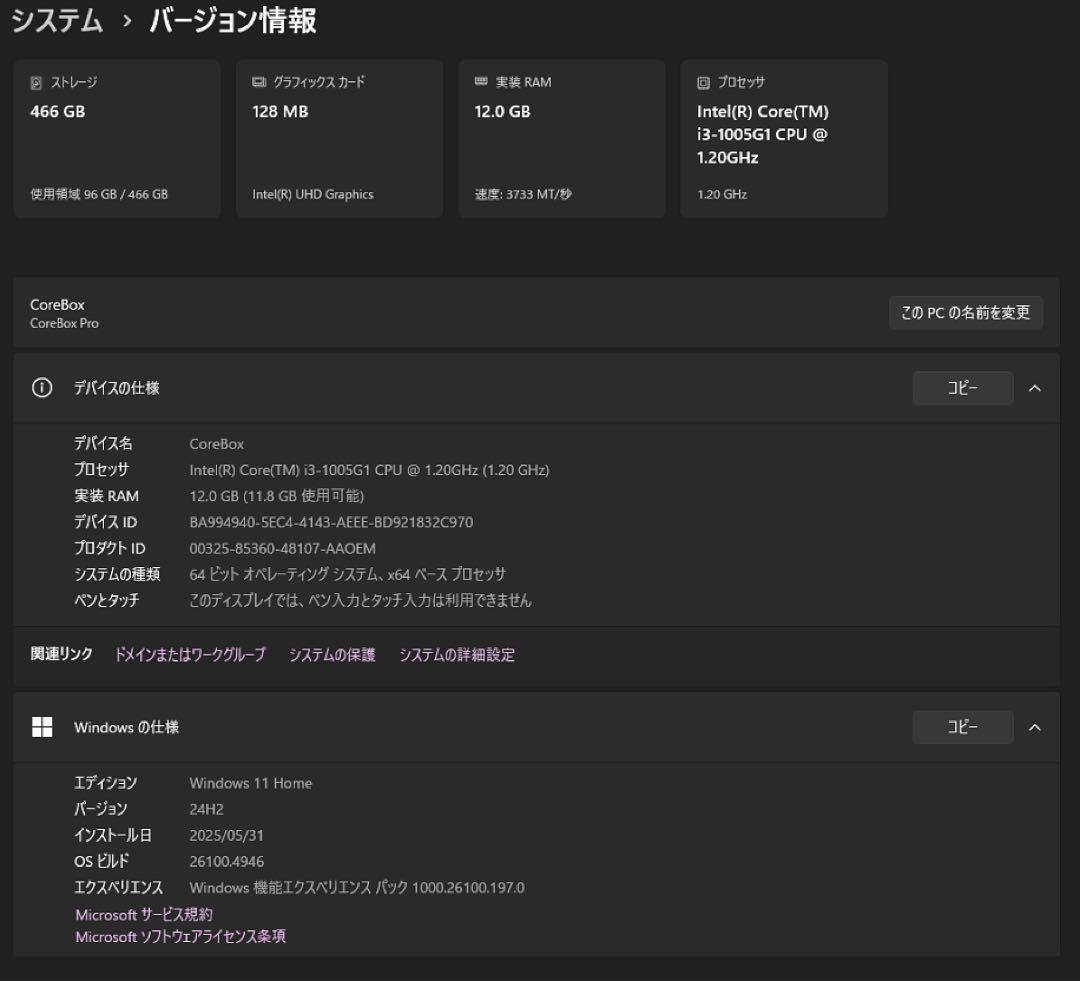Image resolution: width=1080 pixels, height=981 pixels.
Task: Select the バージョン情報 breadcrumb label
Action: 233,21
